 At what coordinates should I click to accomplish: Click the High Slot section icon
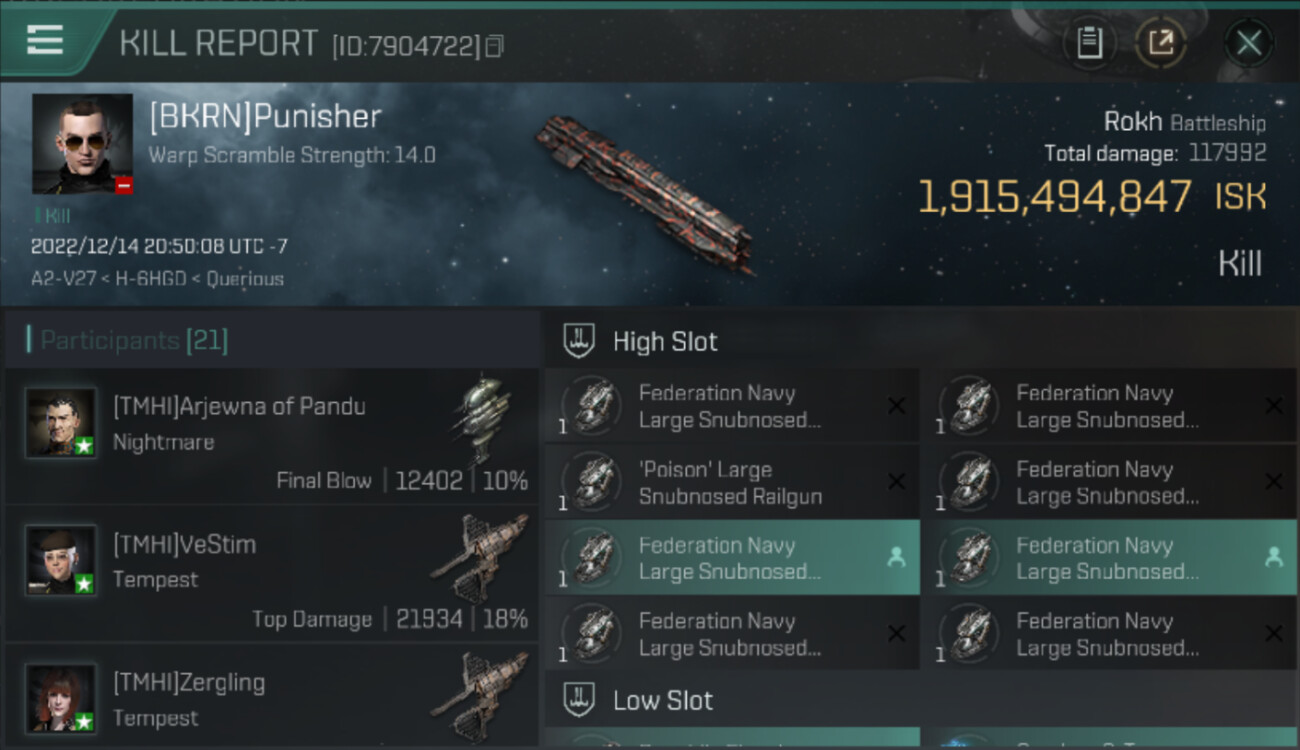pos(580,341)
